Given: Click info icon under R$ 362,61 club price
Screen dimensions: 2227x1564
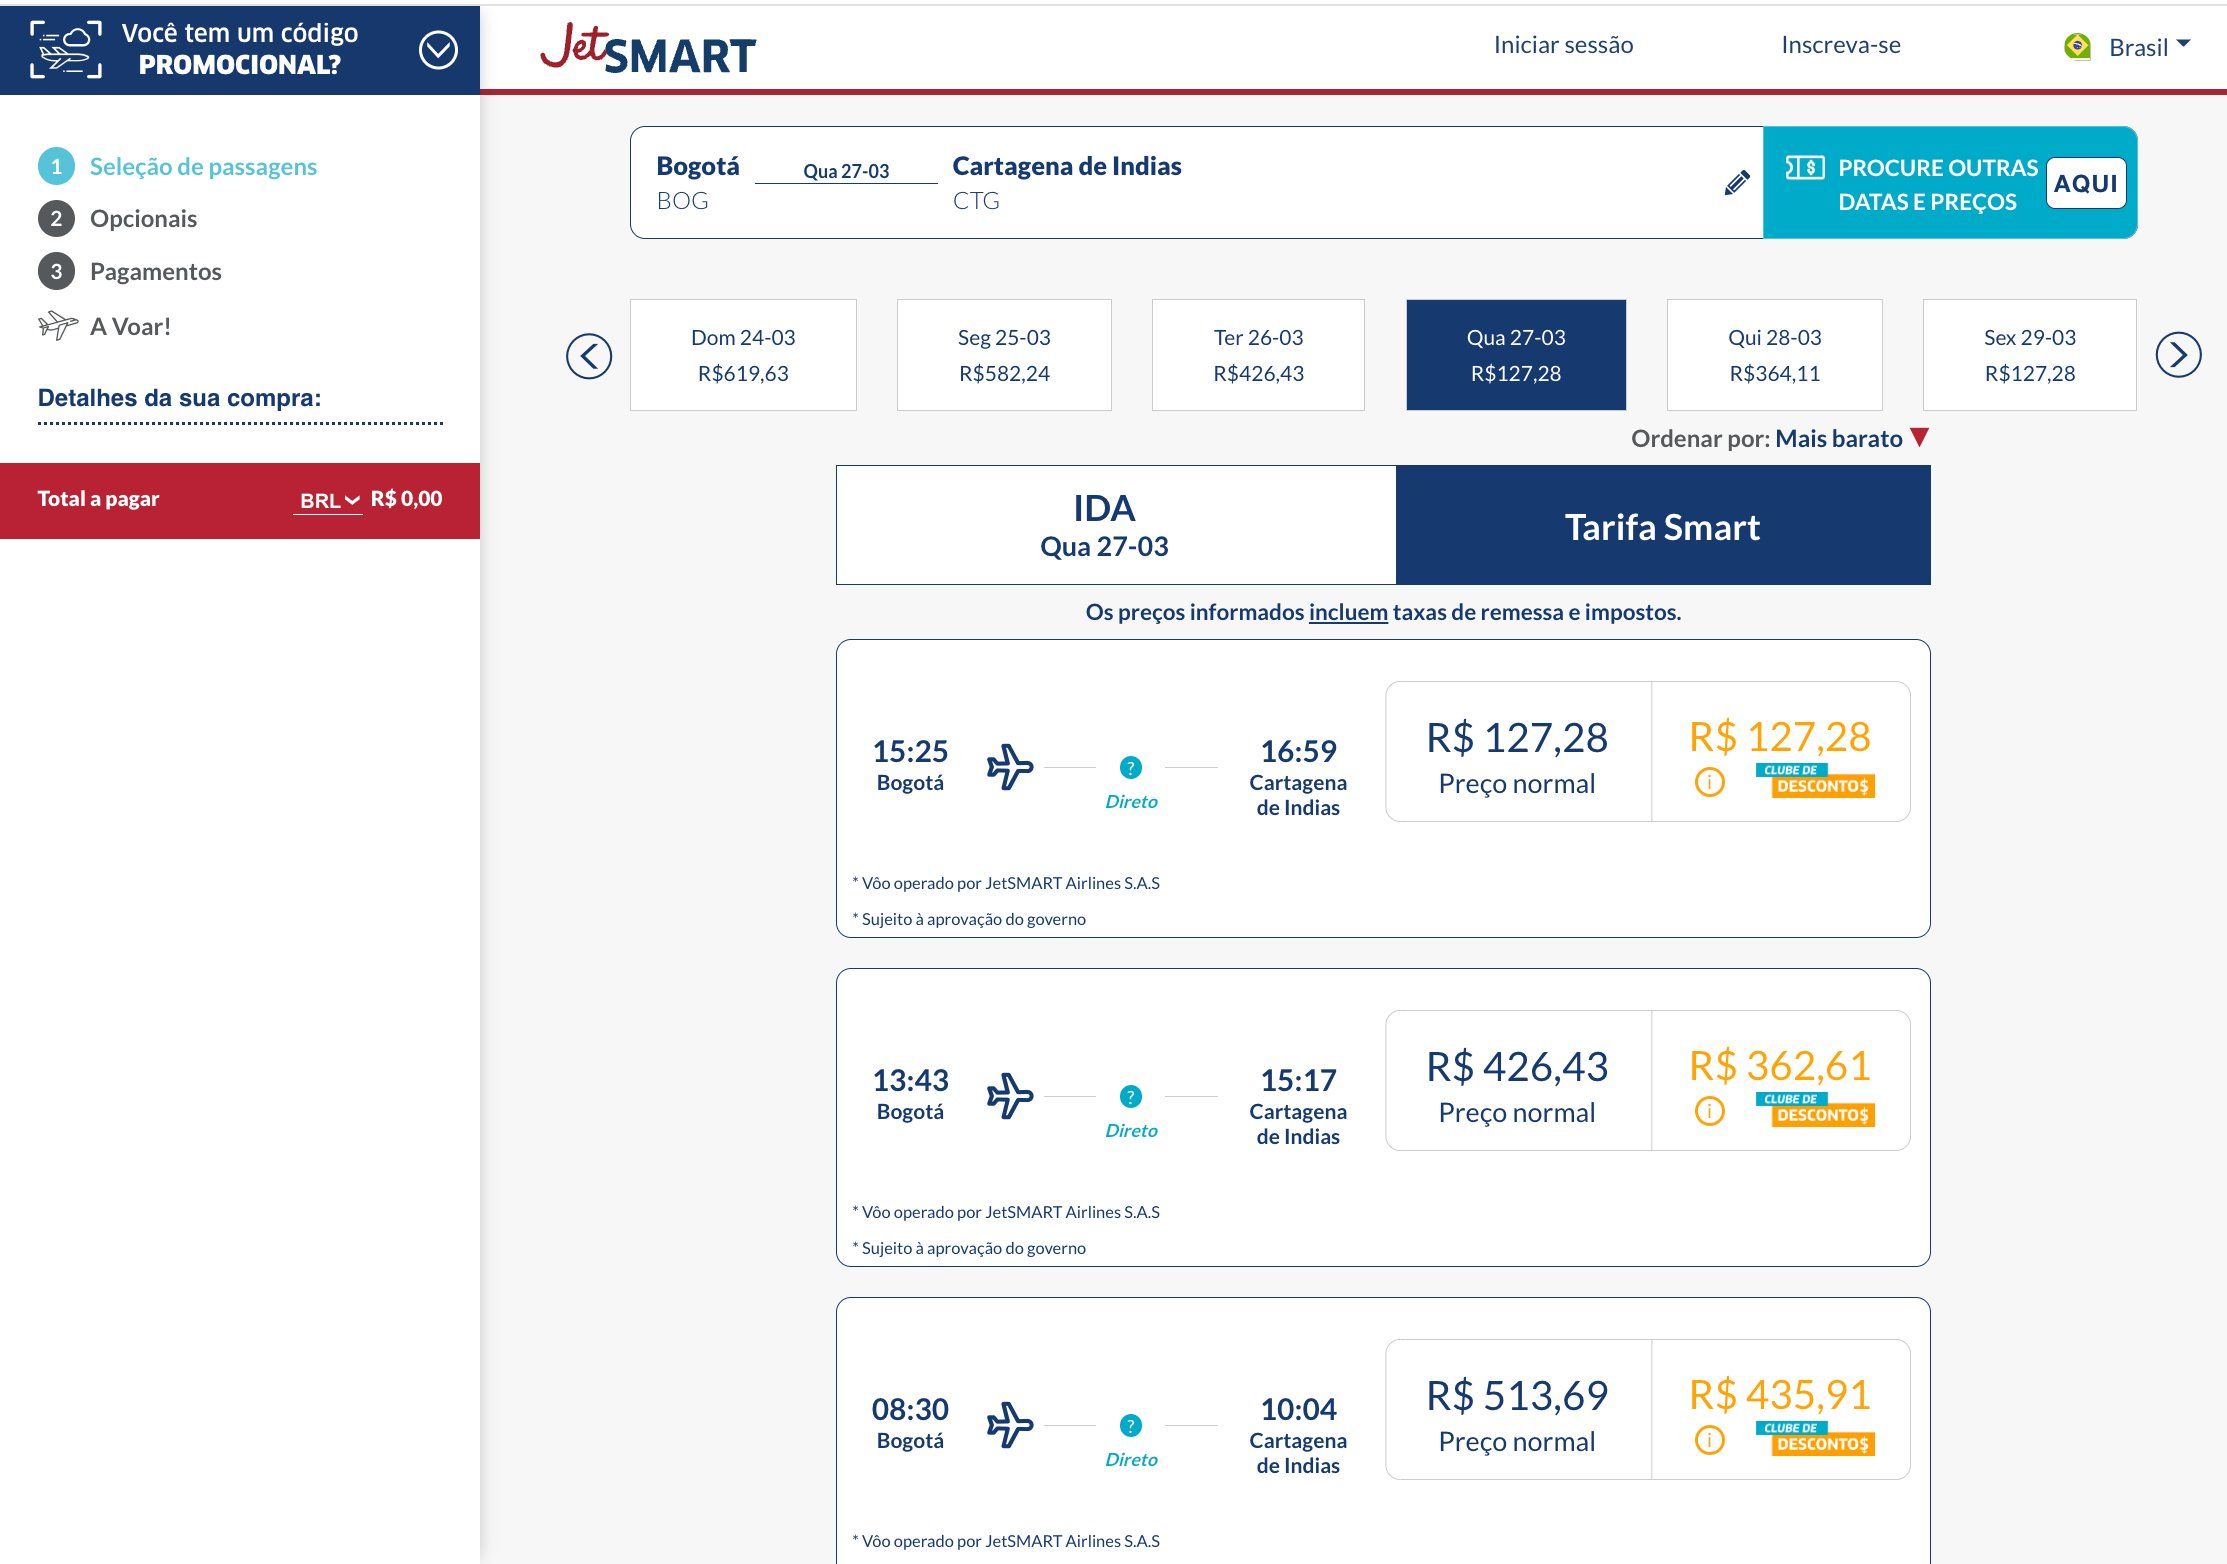Looking at the screenshot, I should tap(1709, 1111).
